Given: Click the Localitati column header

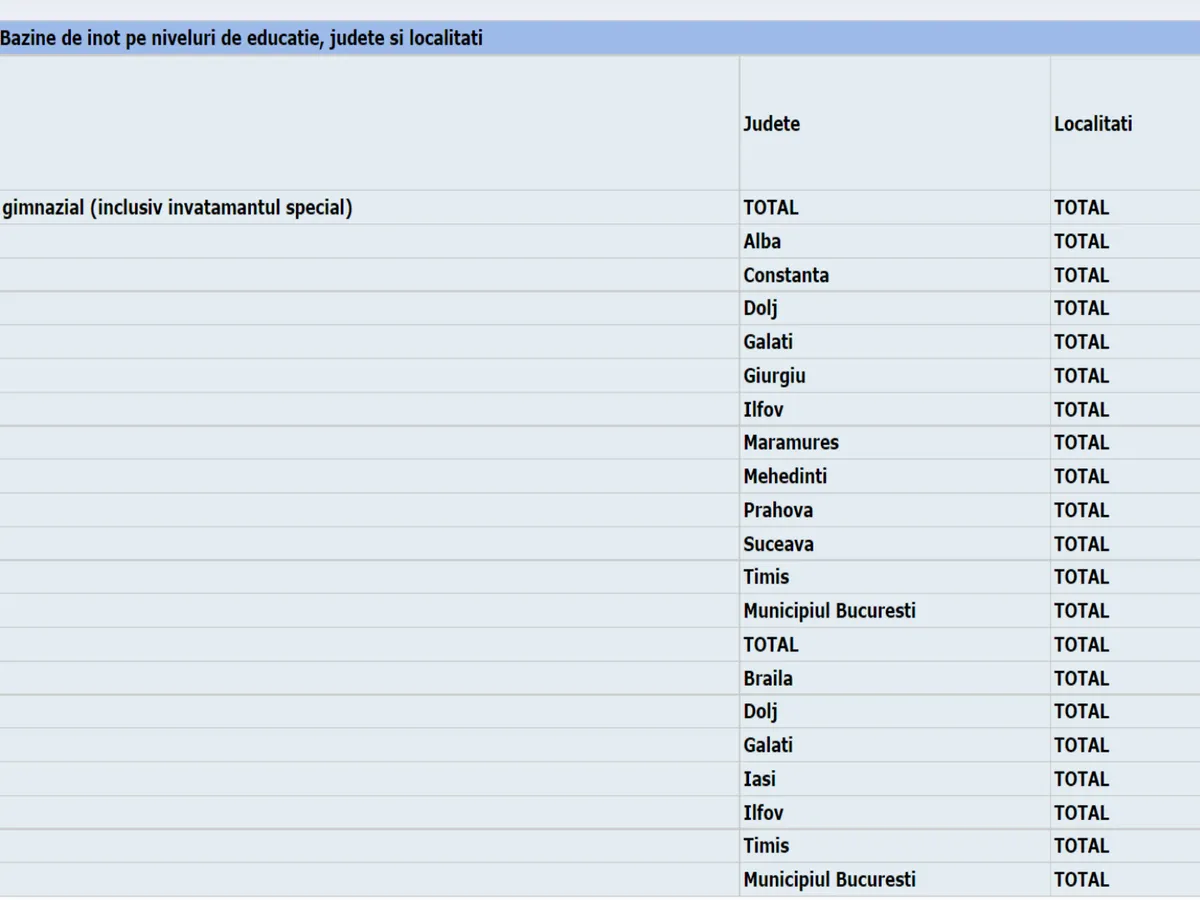Looking at the screenshot, I should point(1093,124).
